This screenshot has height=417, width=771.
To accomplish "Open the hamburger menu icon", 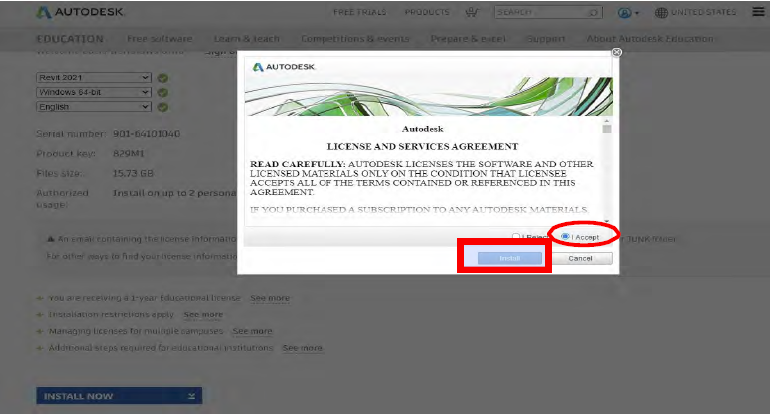I will coord(758,12).
